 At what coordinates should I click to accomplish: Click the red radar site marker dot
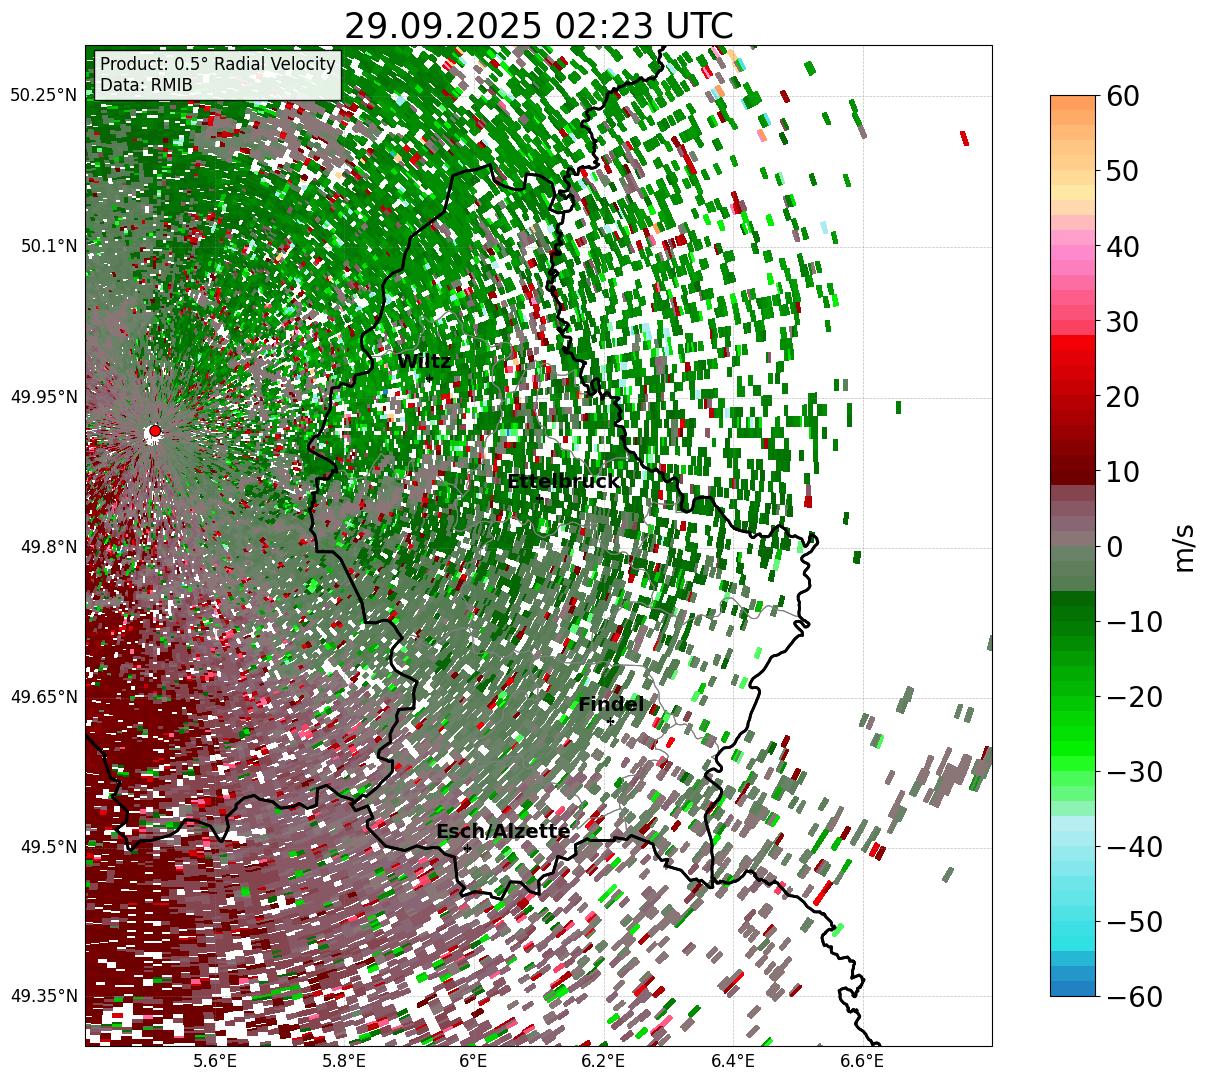click(x=154, y=431)
